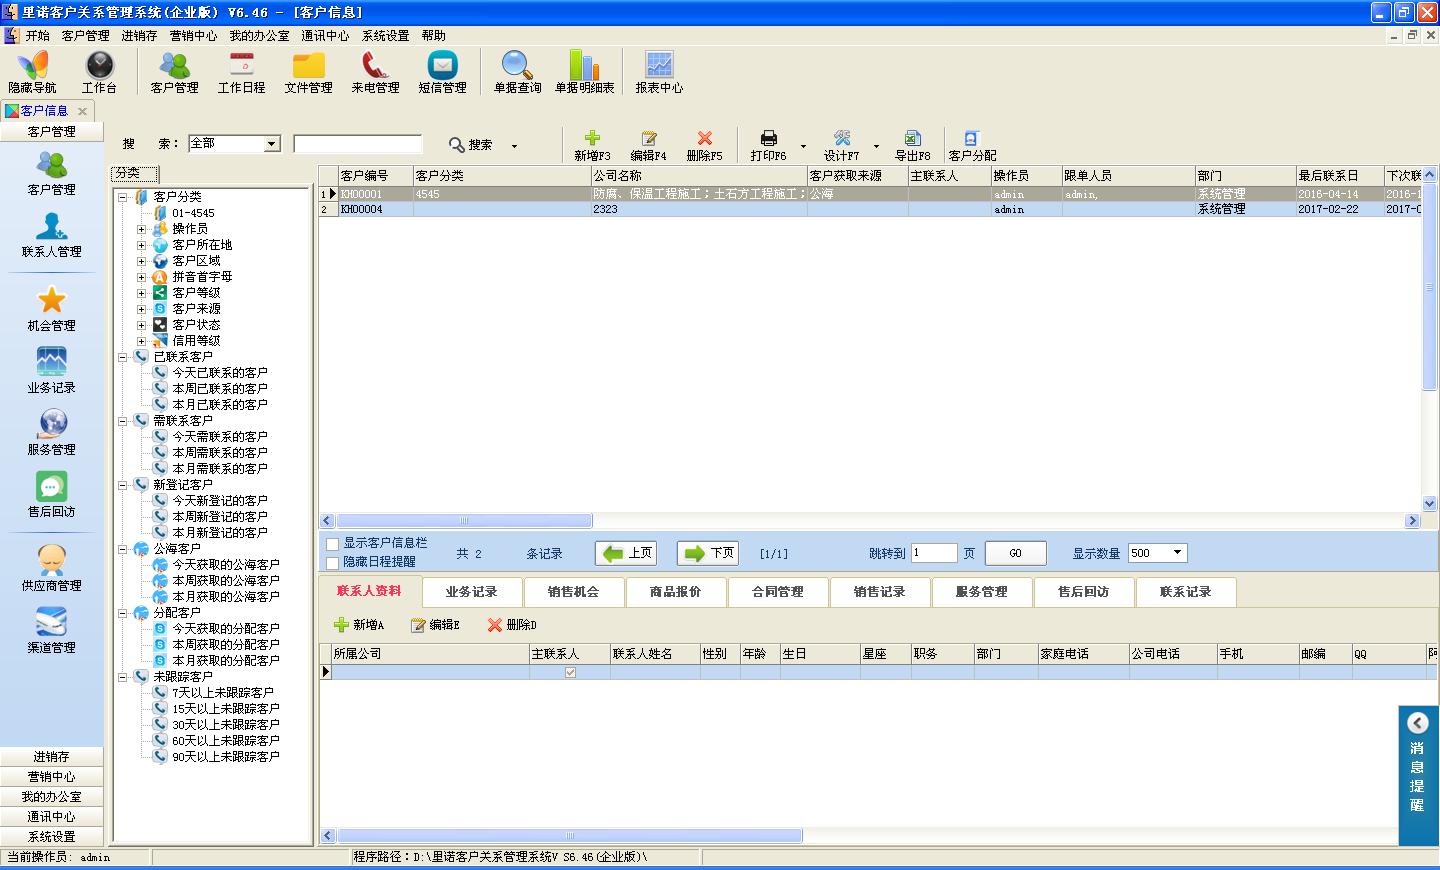Expand the 客户所在地 tree node

click(141, 245)
